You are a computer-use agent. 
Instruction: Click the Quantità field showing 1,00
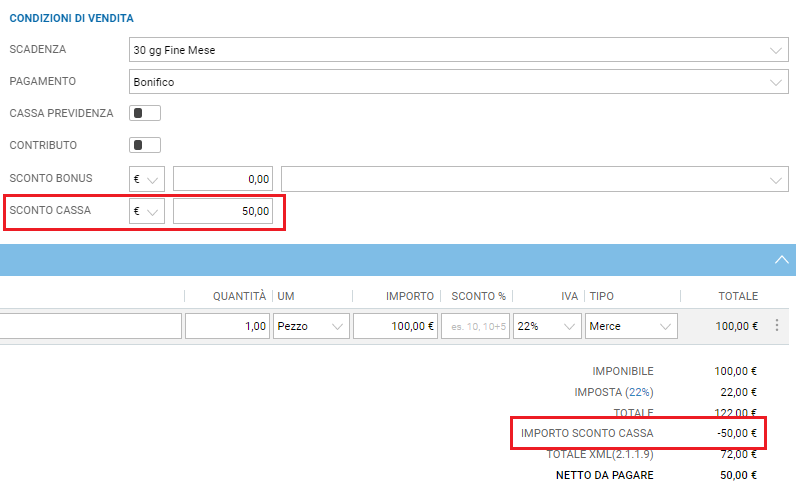click(227, 326)
